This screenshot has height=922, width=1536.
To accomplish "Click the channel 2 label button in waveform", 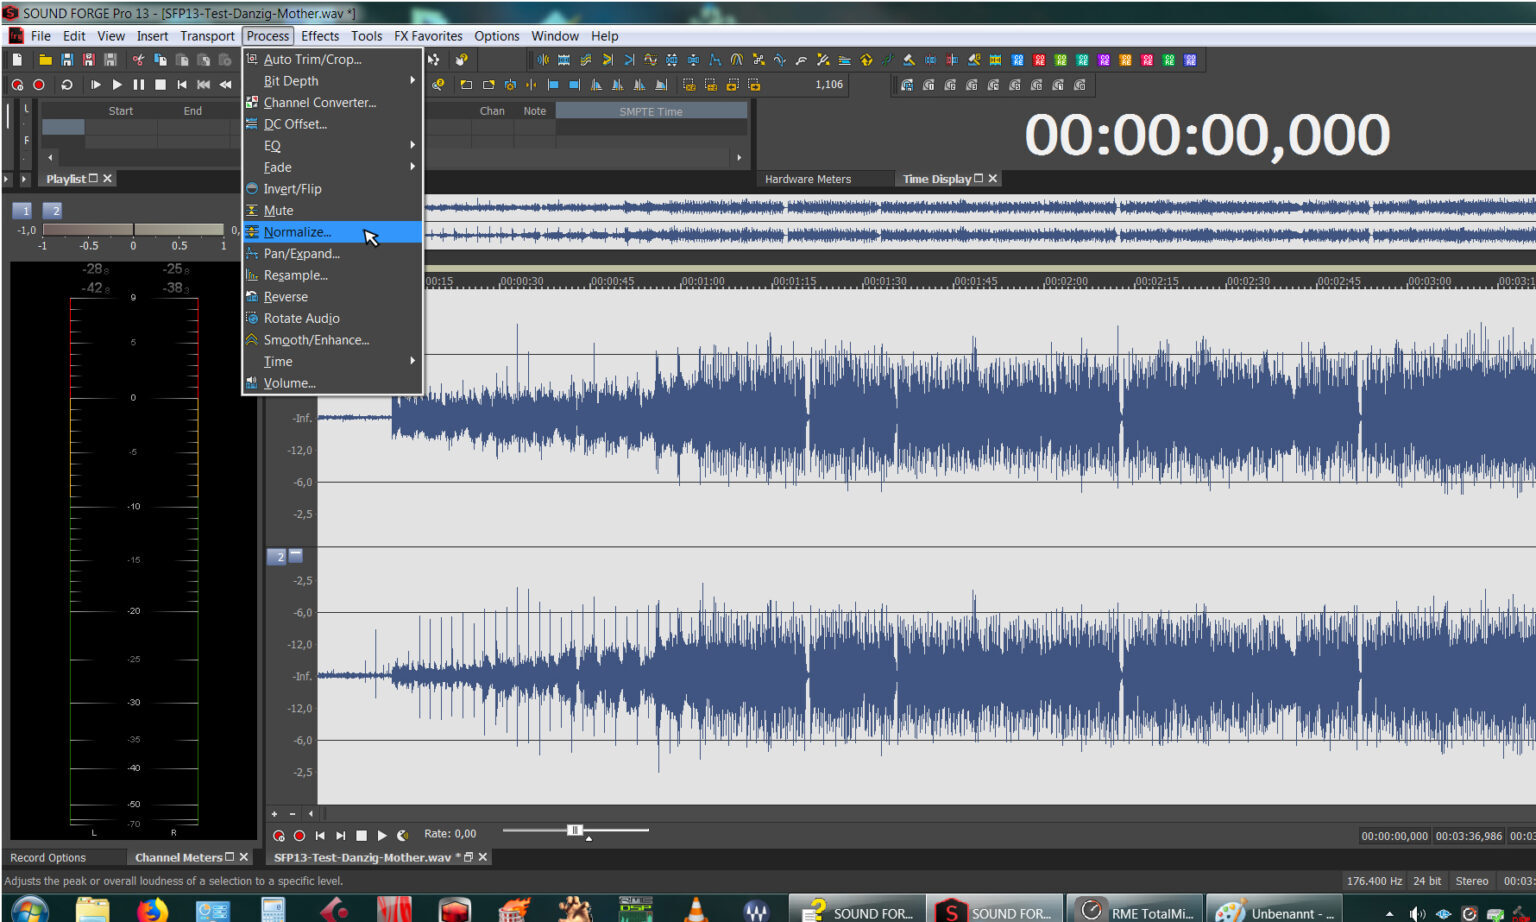I will [x=277, y=556].
